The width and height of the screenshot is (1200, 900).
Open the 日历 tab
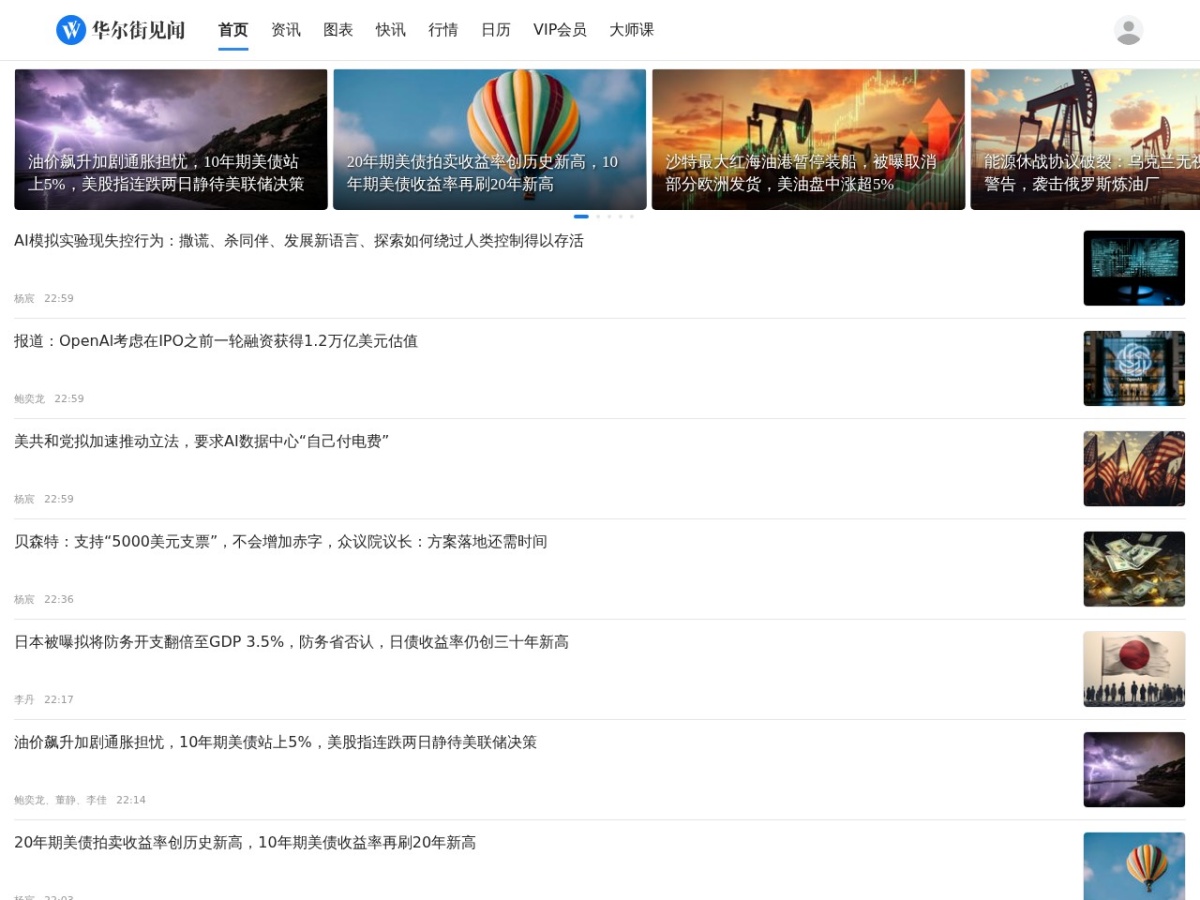(x=496, y=30)
